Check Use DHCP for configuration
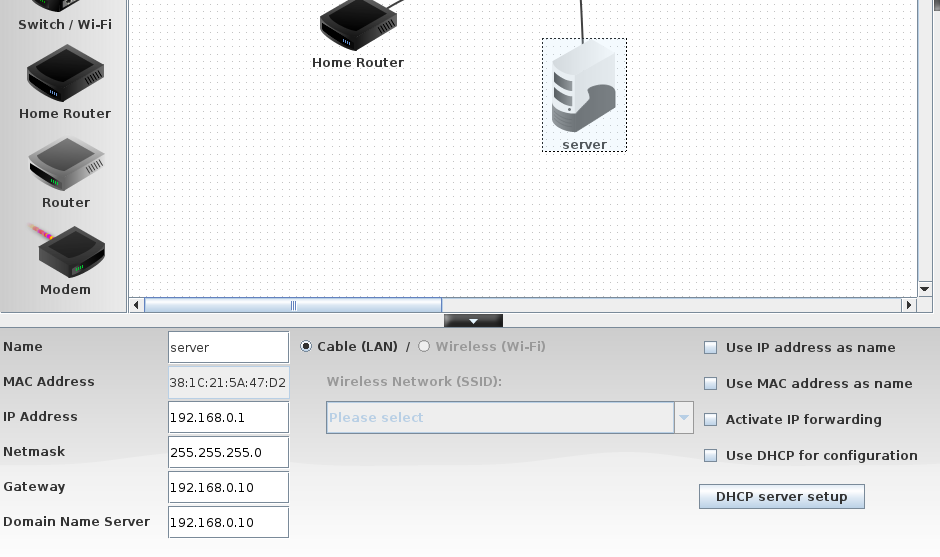The image size is (940, 557). click(x=710, y=456)
